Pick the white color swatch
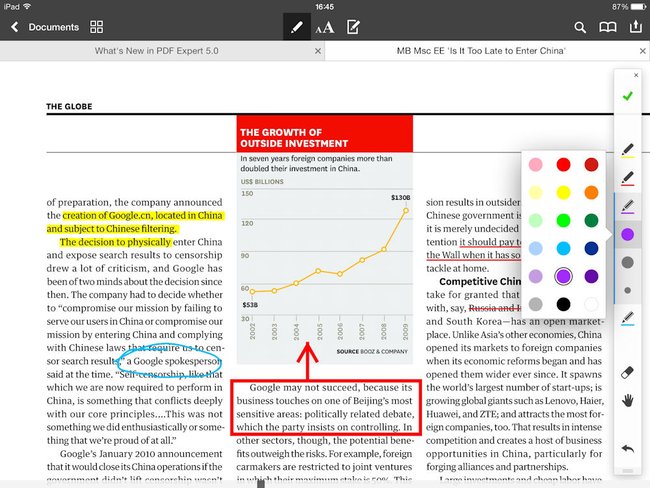 591,304
